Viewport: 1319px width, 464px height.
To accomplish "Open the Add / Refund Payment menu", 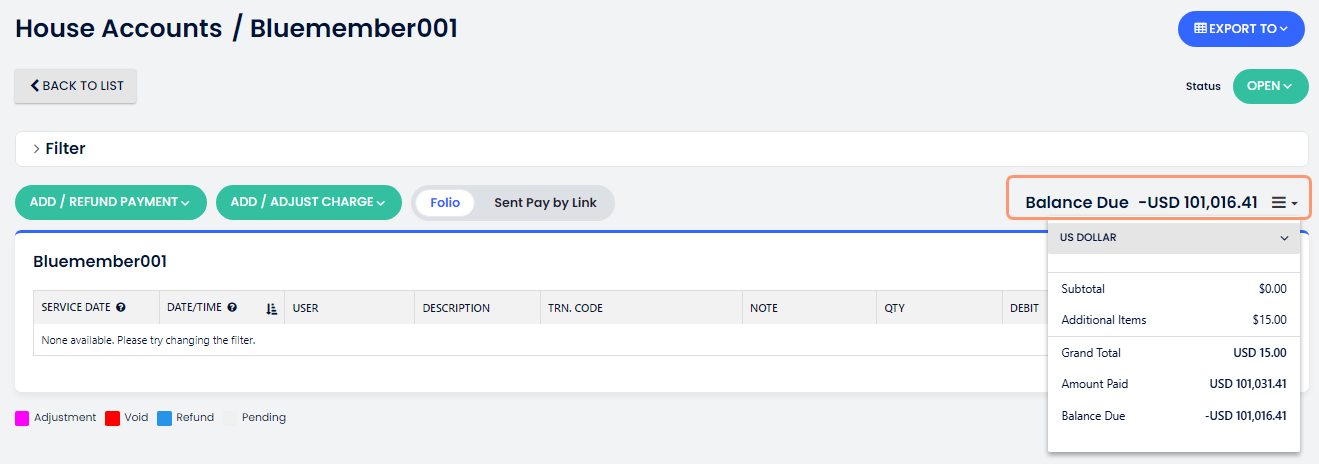I will point(110,202).
